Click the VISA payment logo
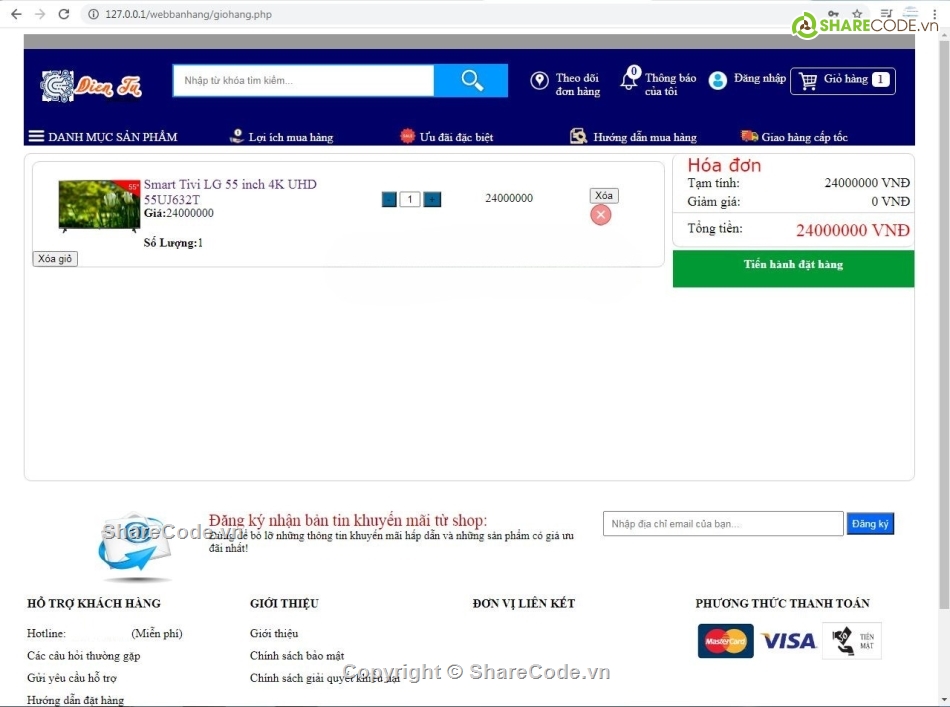 click(788, 641)
